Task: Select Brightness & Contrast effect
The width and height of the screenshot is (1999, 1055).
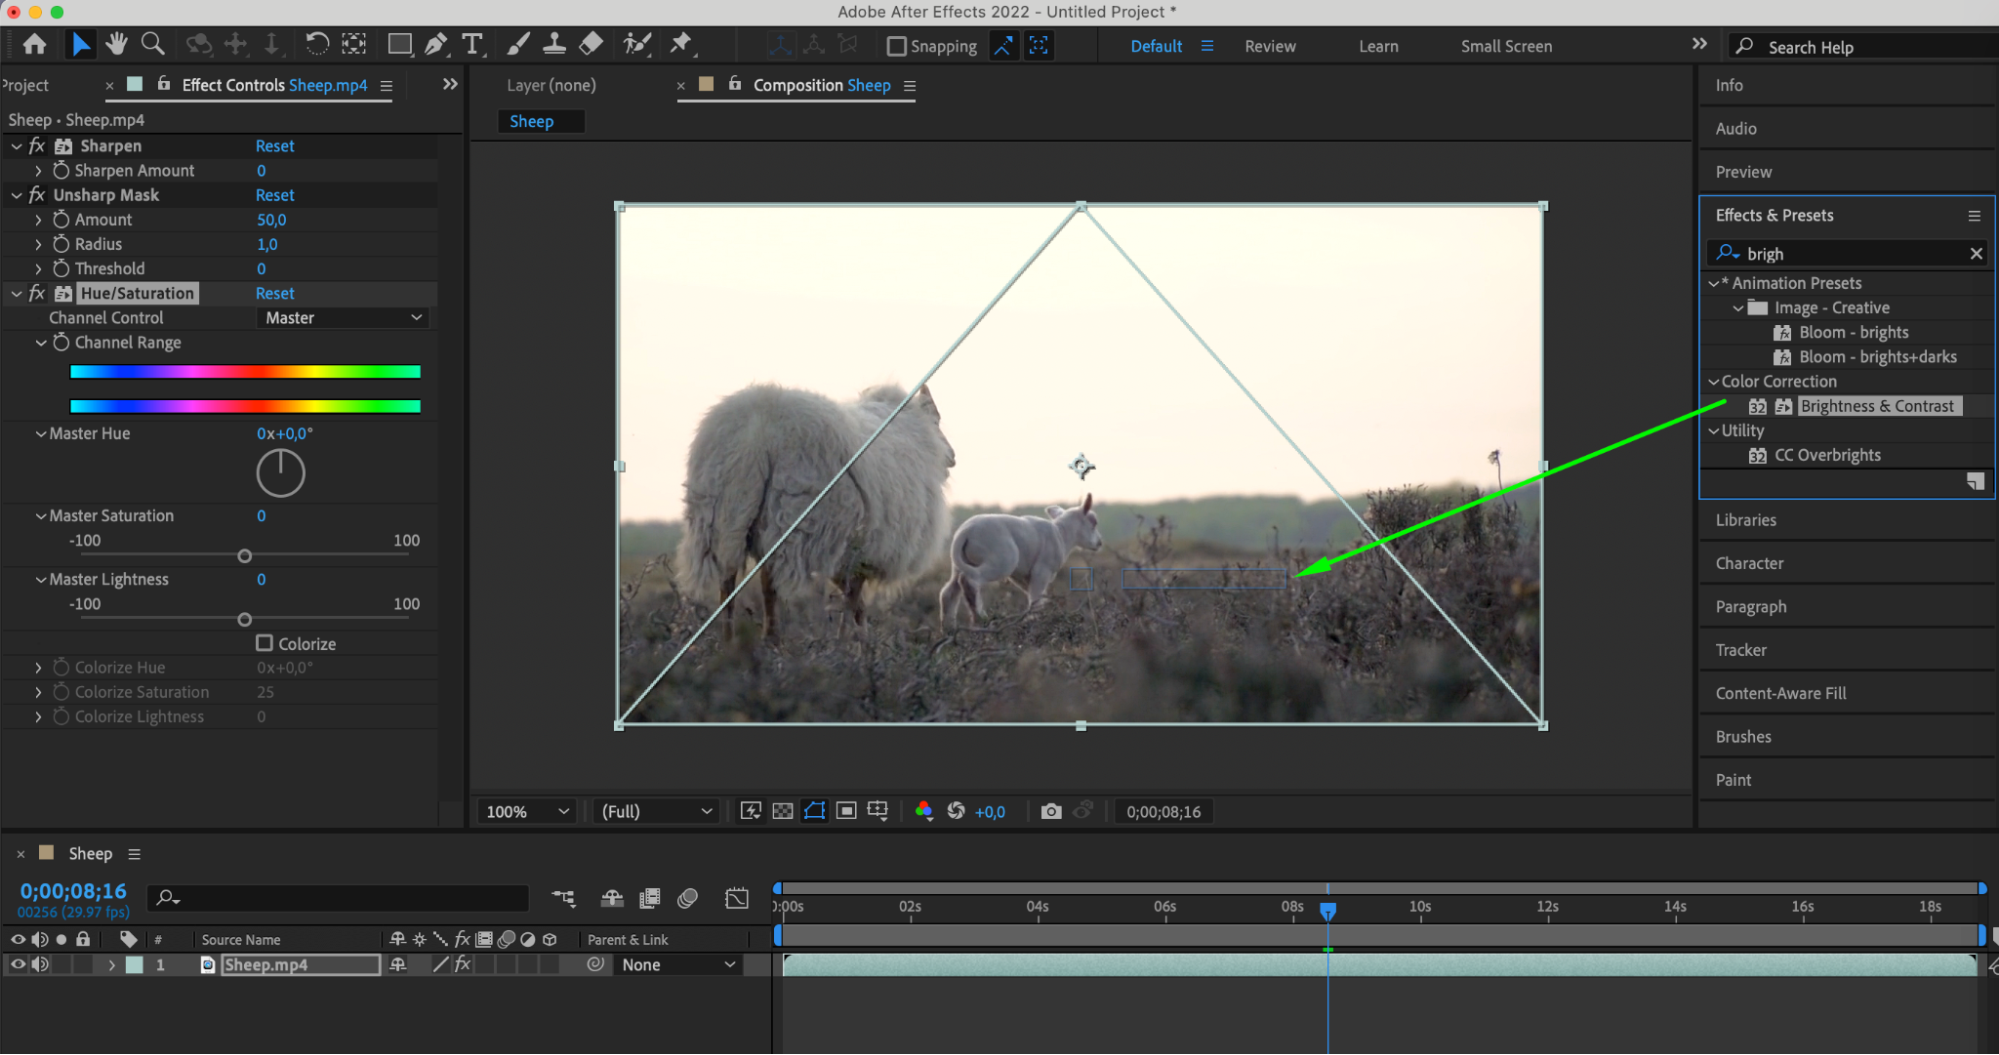Action: [1876, 406]
